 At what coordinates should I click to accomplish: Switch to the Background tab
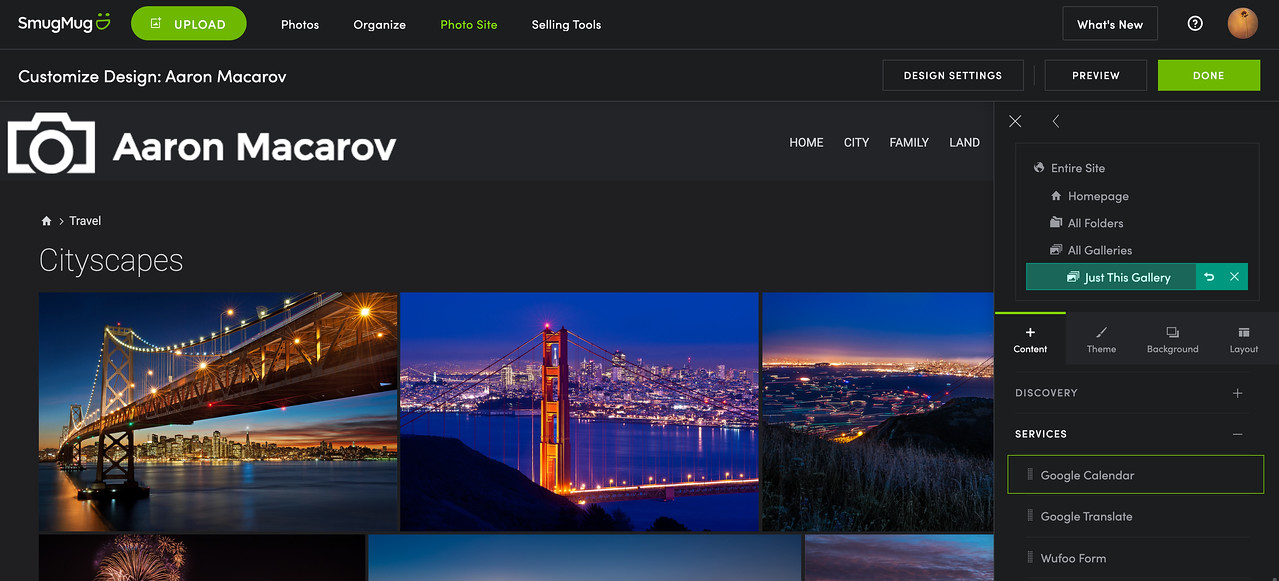(1172, 339)
